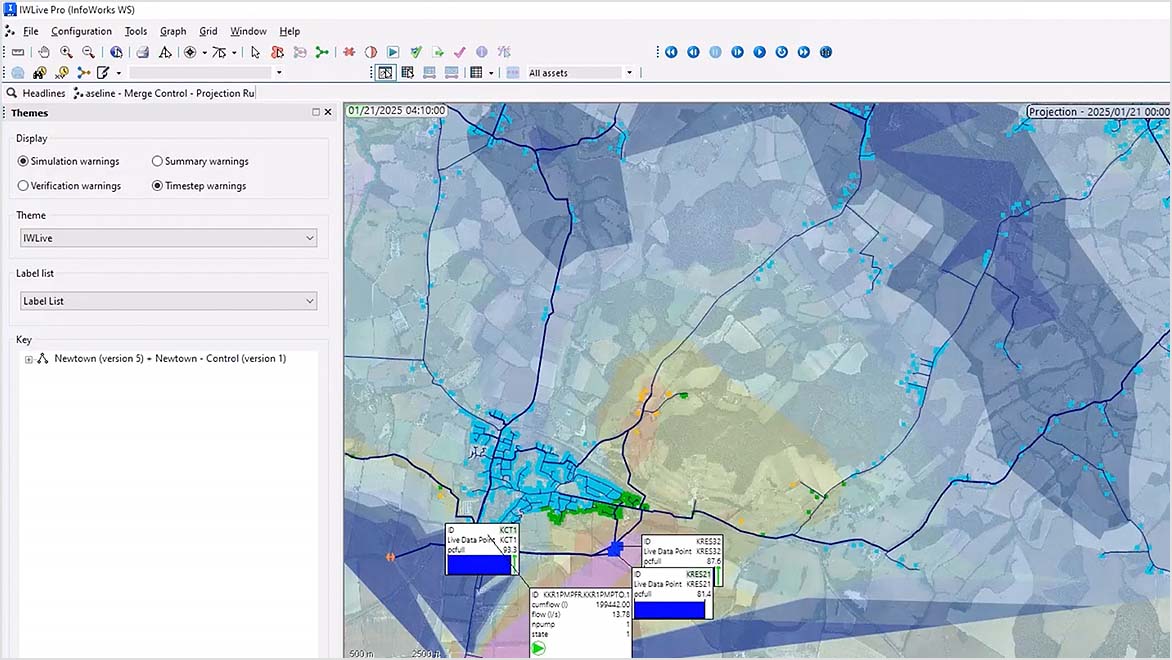1172x660 pixels.
Task: Activate the pointer Select tool
Action: 256,52
